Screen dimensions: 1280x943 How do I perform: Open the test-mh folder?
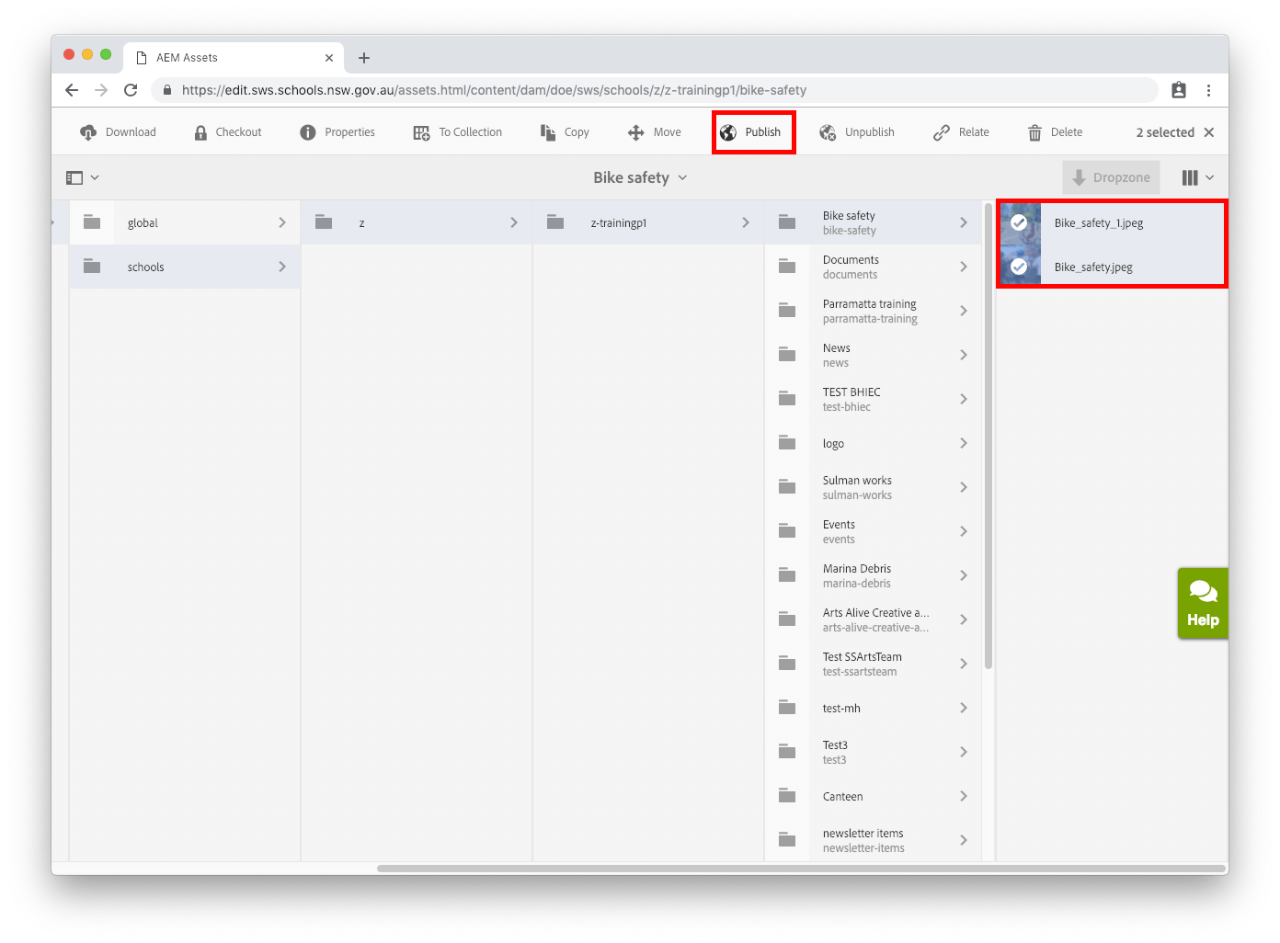click(873, 708)
